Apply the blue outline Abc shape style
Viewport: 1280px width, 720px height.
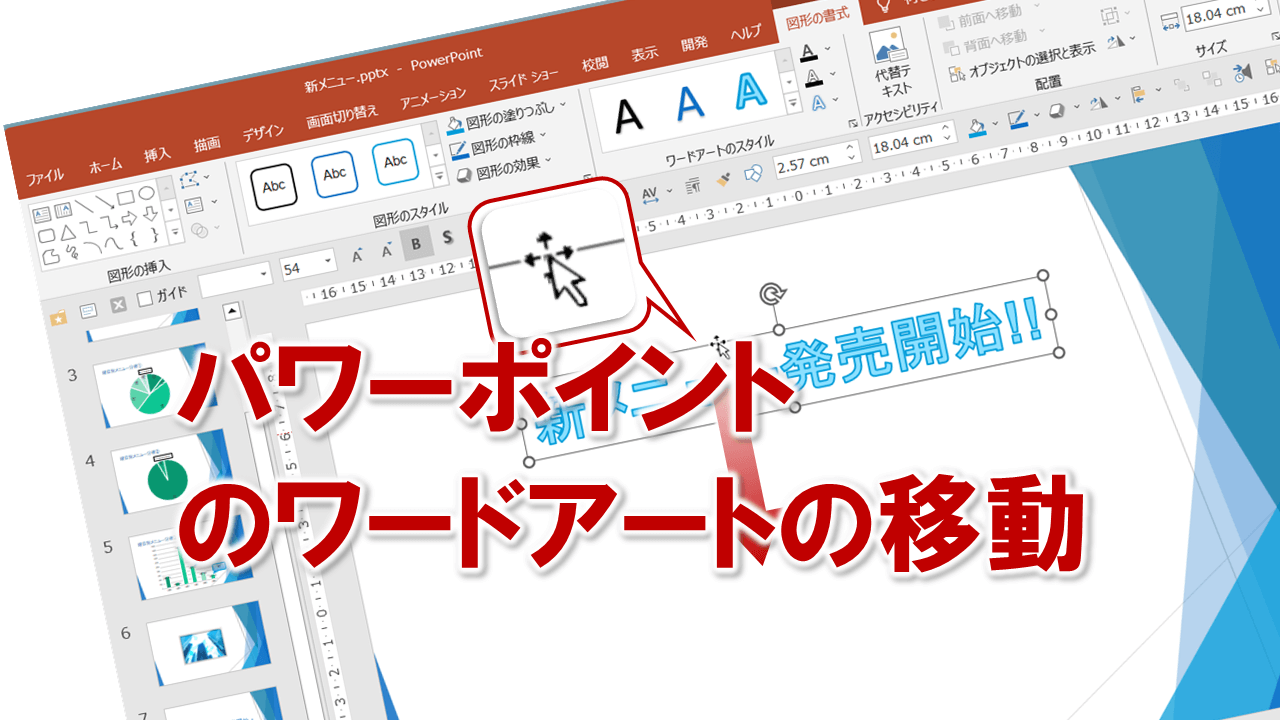(x=334, y=173)
